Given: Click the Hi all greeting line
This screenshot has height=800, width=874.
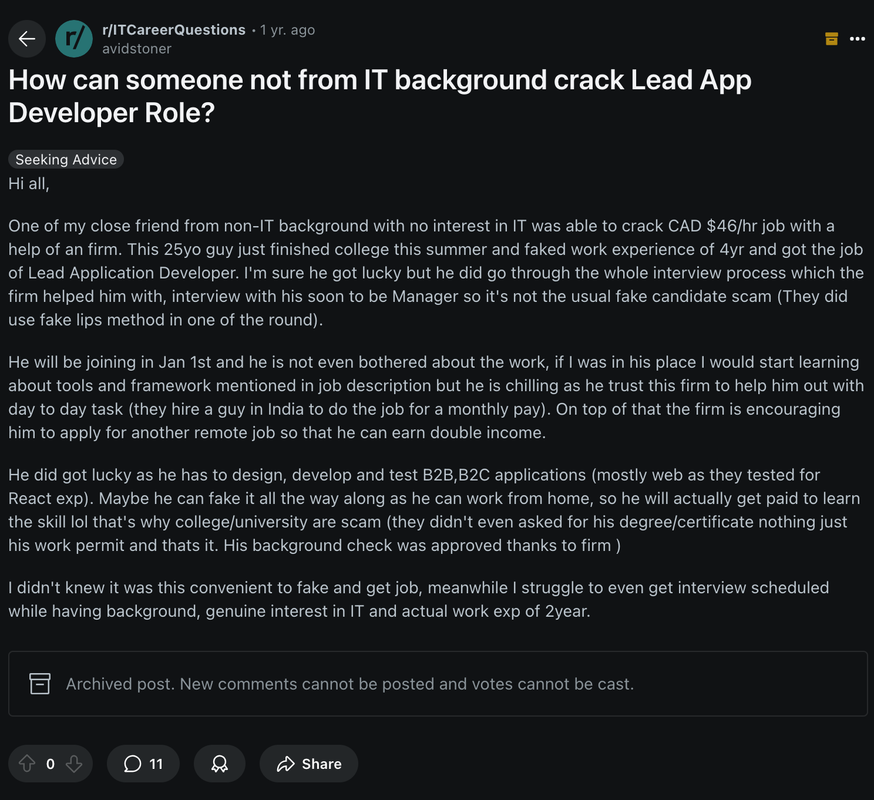Looking at the screenshot, I should tap(29, 184).
